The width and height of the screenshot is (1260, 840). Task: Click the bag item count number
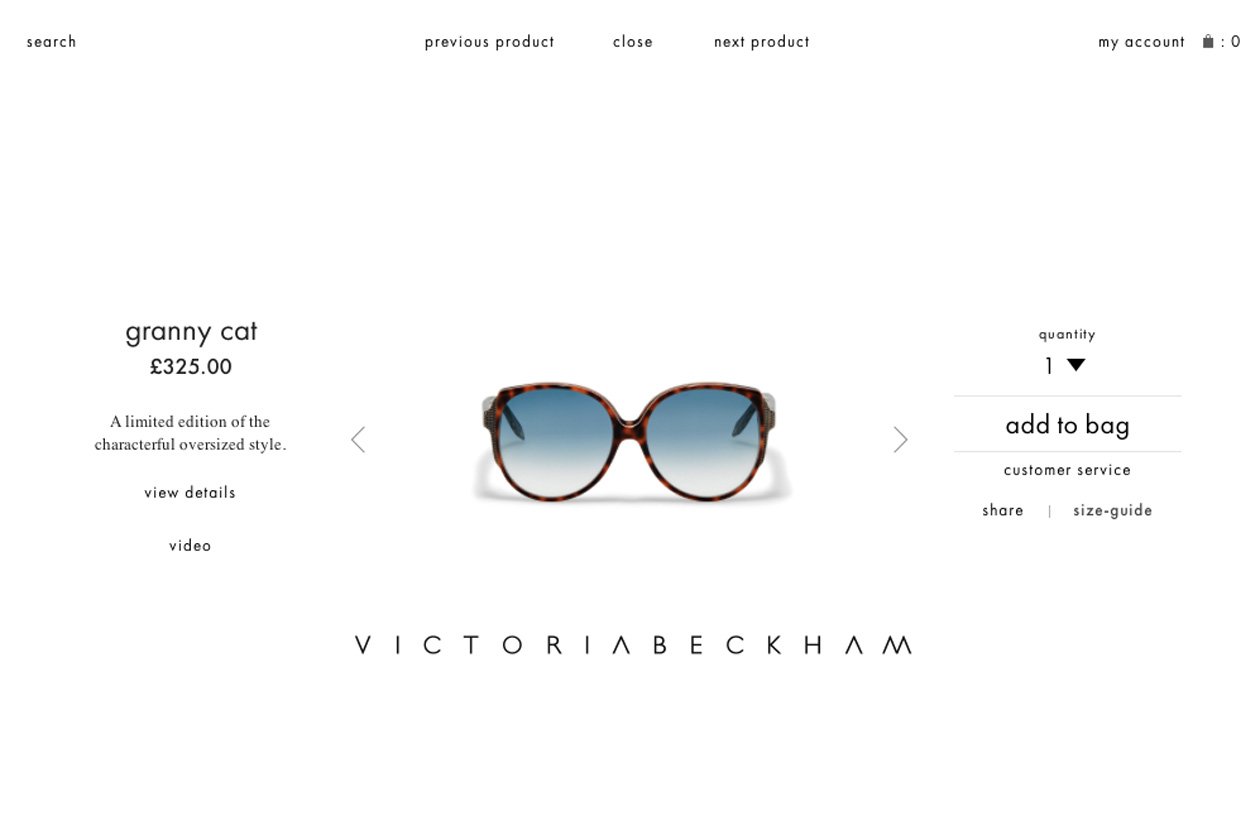pos(1236,42)
